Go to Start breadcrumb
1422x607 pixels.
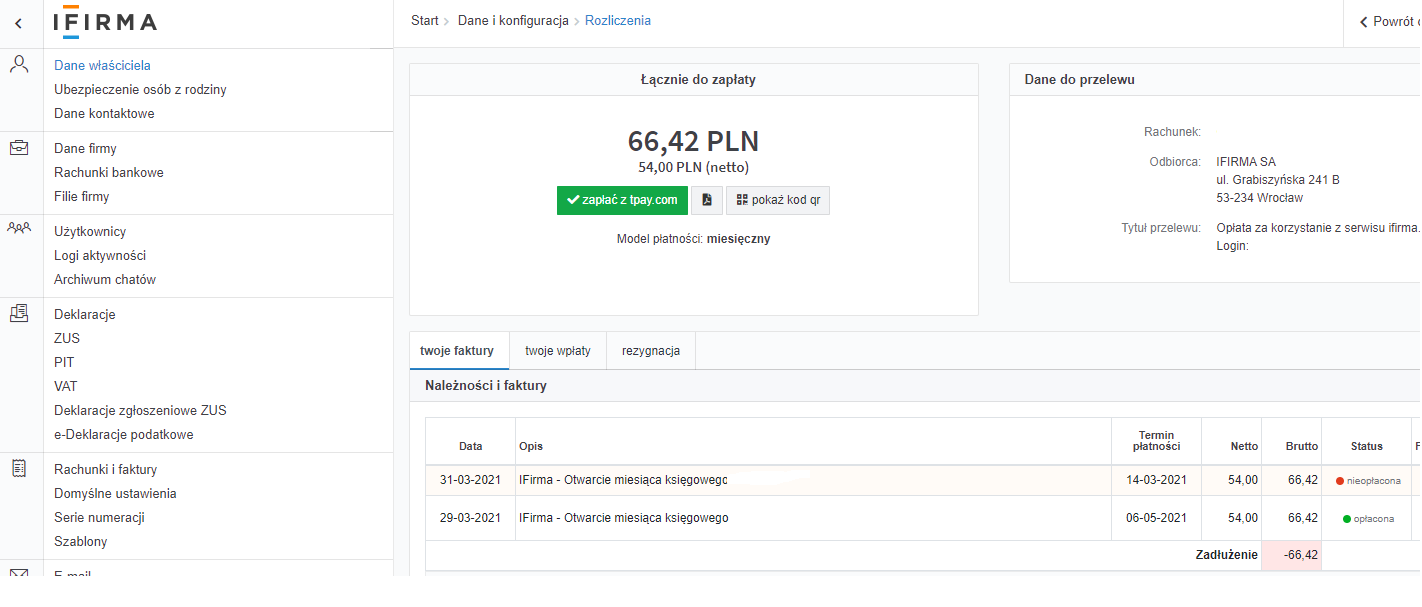[x=425, y=20]
